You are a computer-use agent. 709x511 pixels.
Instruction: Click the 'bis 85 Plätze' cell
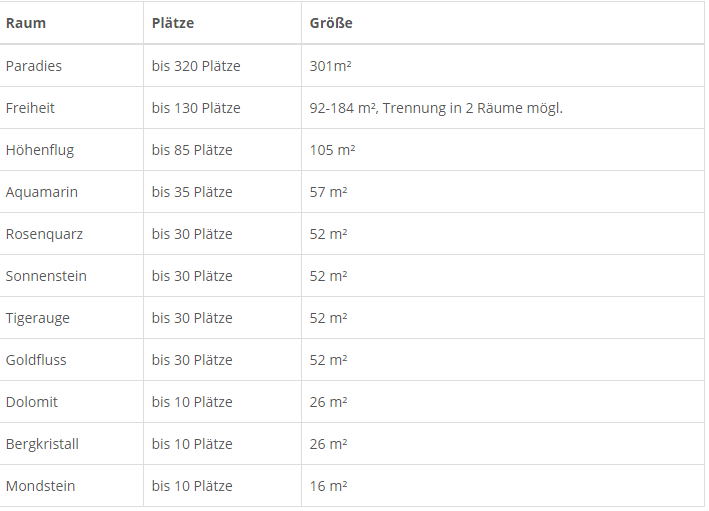[192, 150]
